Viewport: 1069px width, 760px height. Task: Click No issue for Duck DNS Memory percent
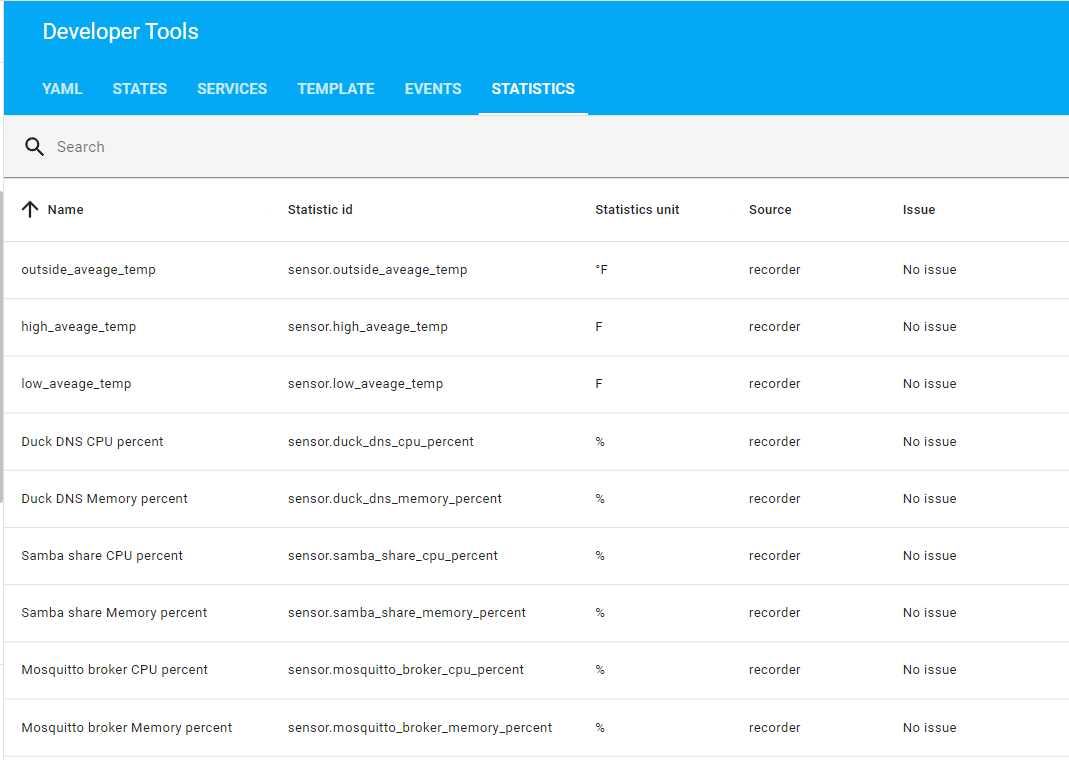tap(929, 498)
